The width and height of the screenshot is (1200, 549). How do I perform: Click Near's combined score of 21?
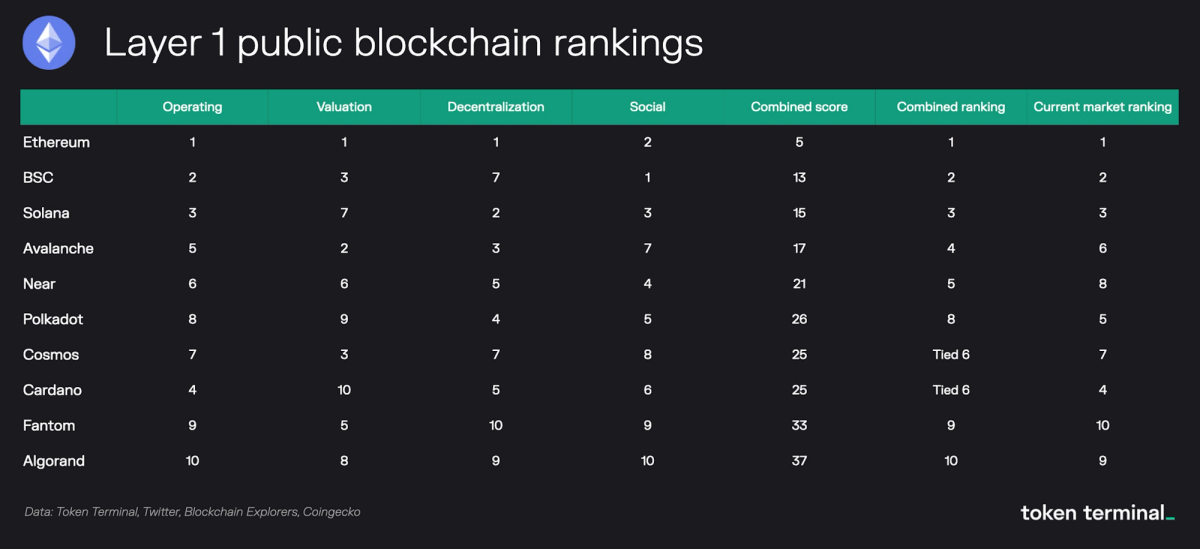(x=799, y=284)
